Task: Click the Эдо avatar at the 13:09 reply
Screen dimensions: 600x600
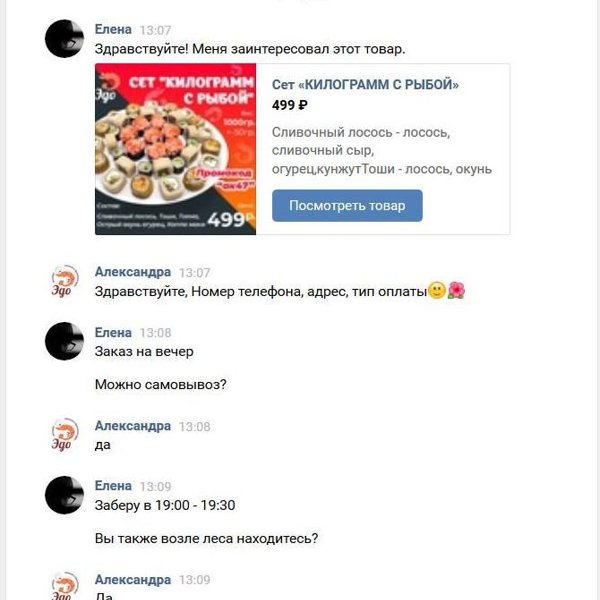Action: pyautogui.click(x=64, y=585)
